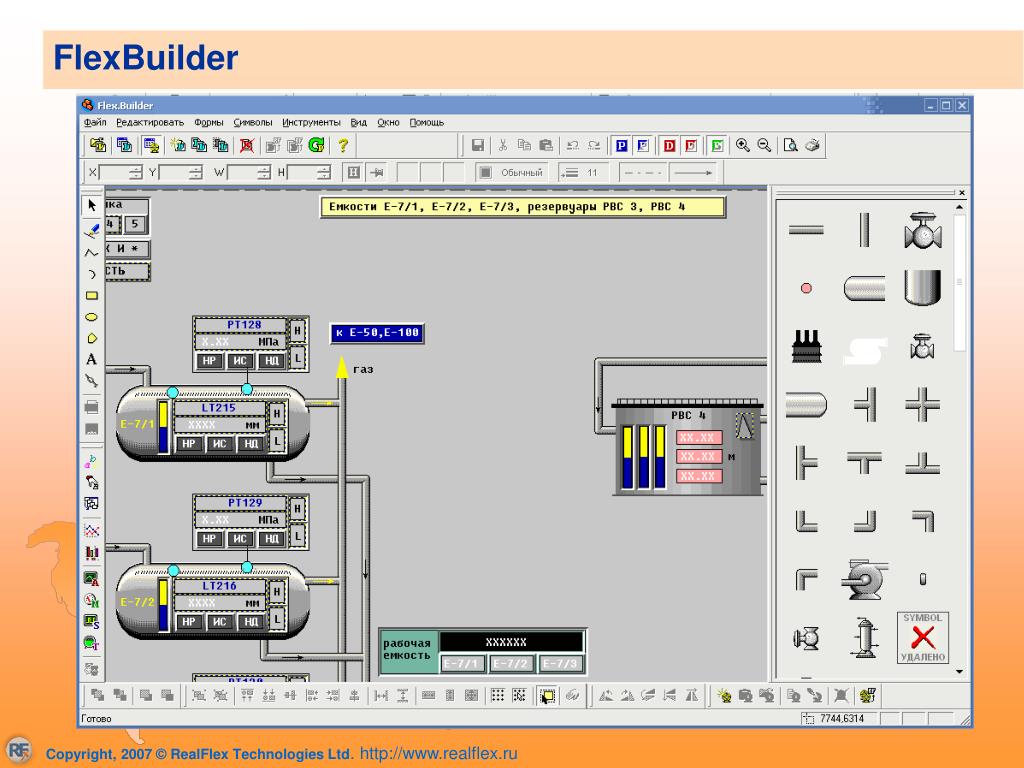Select the polyline tool

pyautogui.click(x=91, y=252)
